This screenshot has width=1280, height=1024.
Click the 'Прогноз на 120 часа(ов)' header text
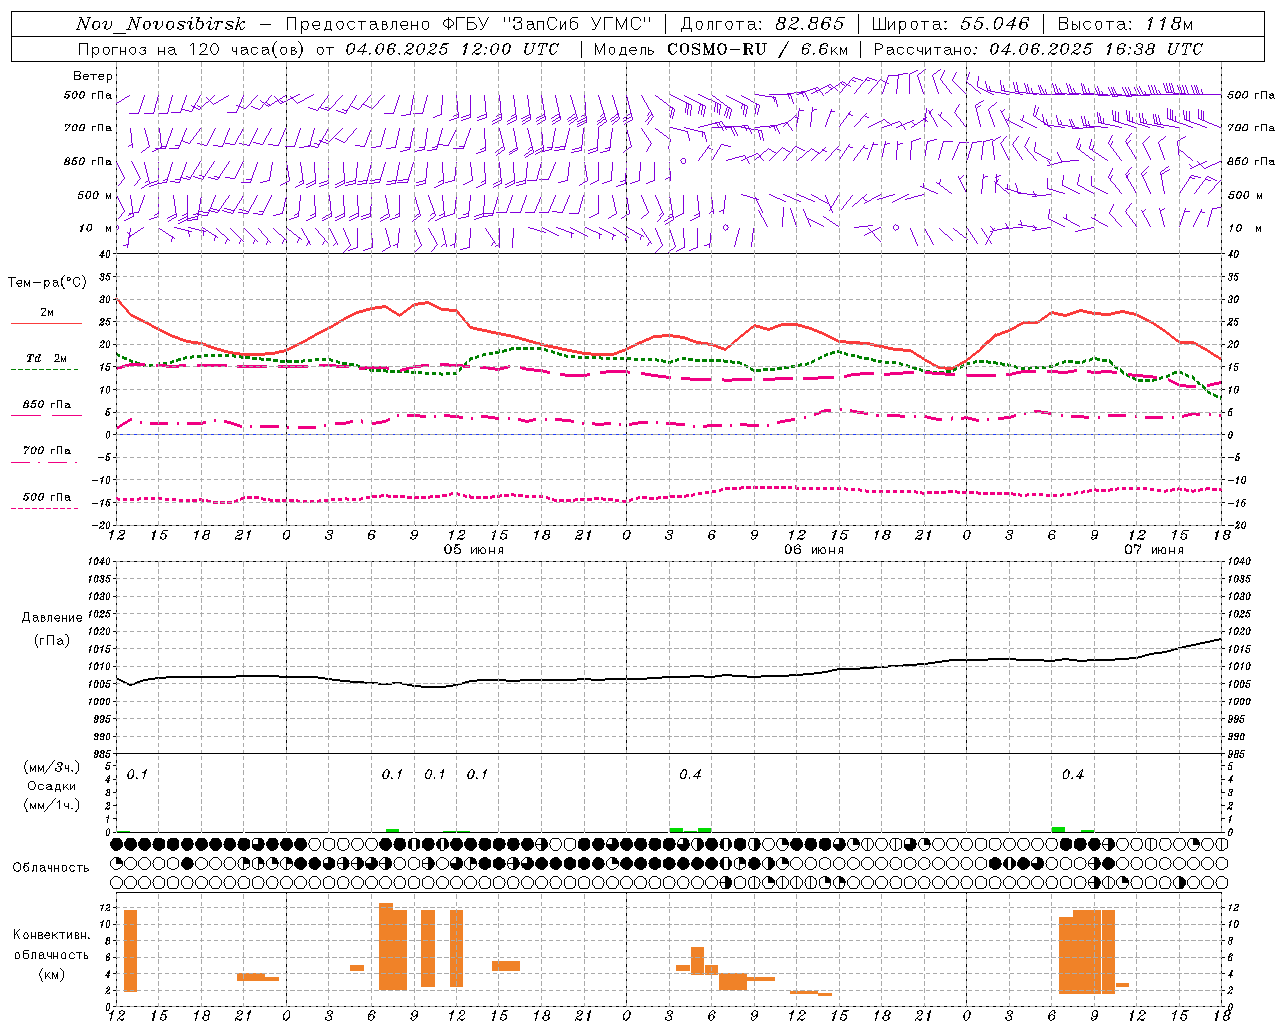[x=192, y=49]
